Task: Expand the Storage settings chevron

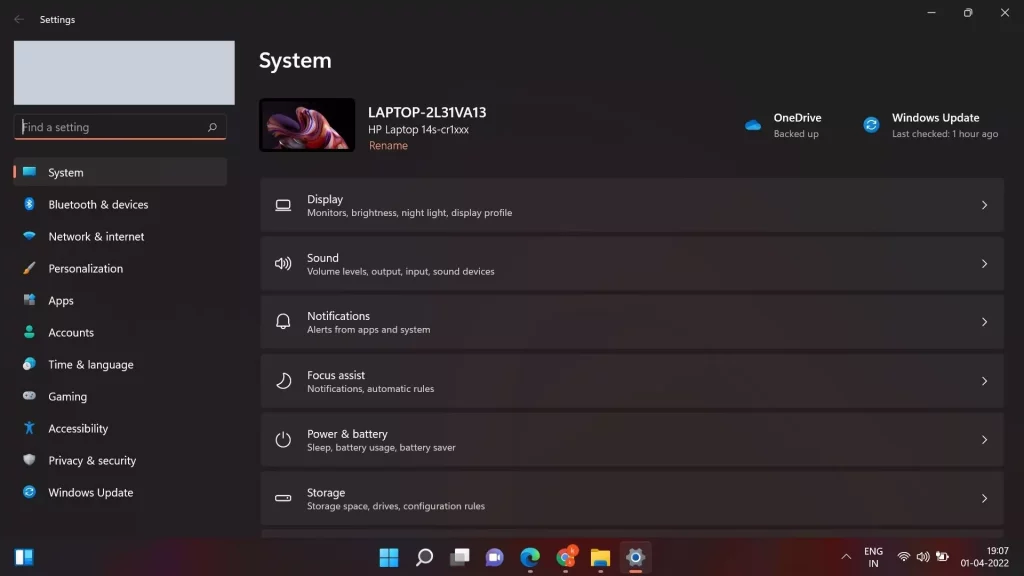Action: pos(984,498)
